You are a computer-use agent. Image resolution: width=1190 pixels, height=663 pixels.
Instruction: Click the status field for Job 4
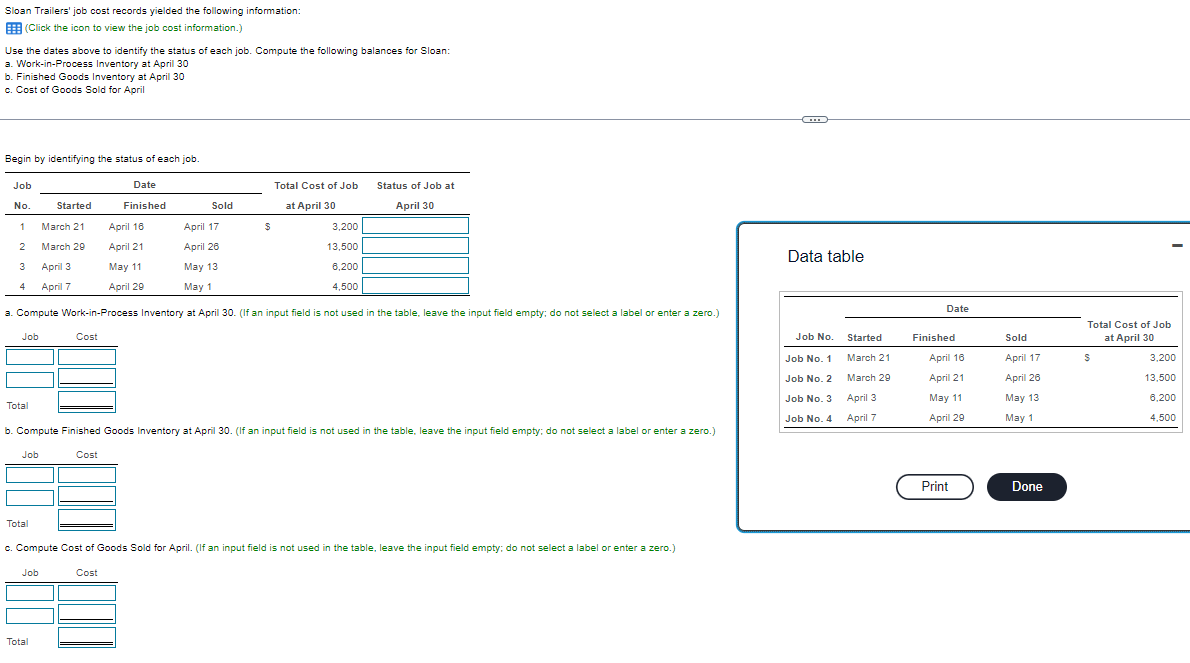pos(415,285)
